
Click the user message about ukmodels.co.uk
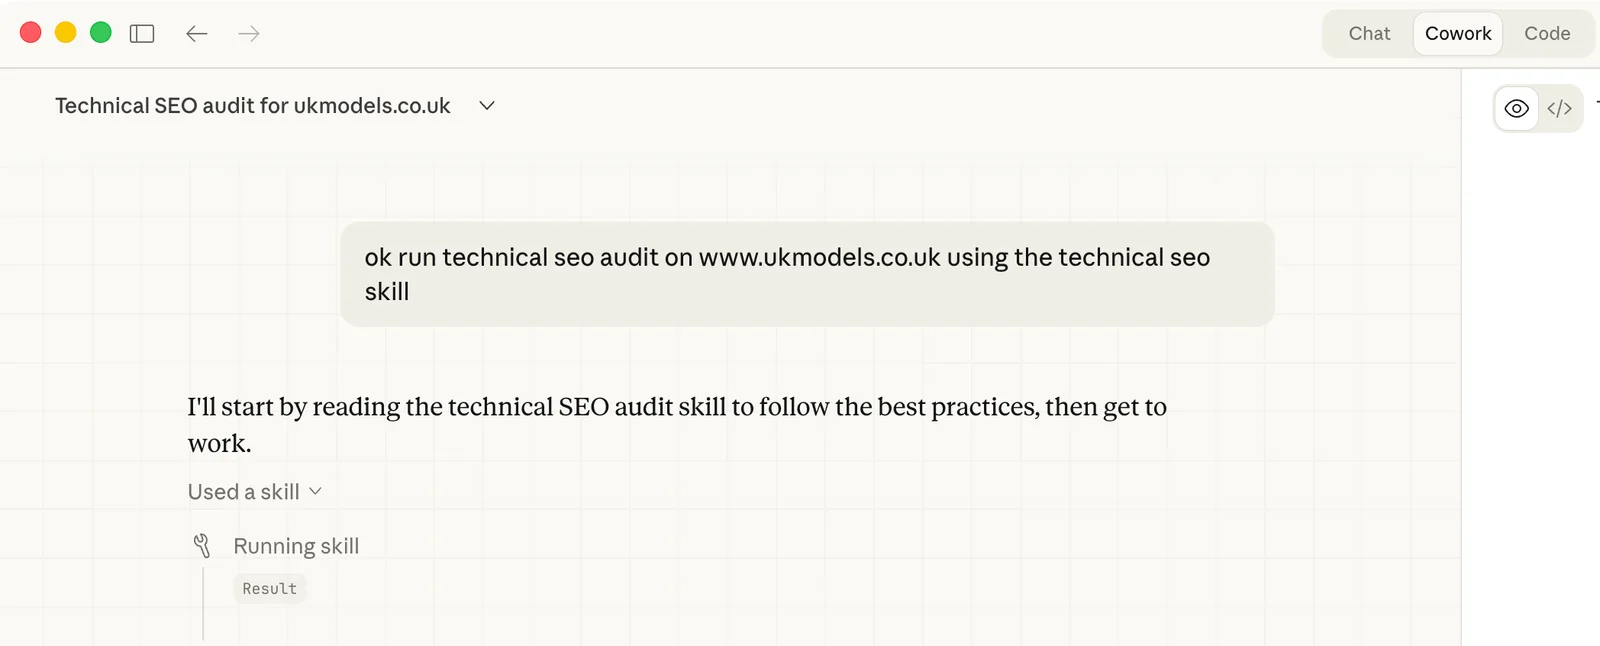pos(807,274)
